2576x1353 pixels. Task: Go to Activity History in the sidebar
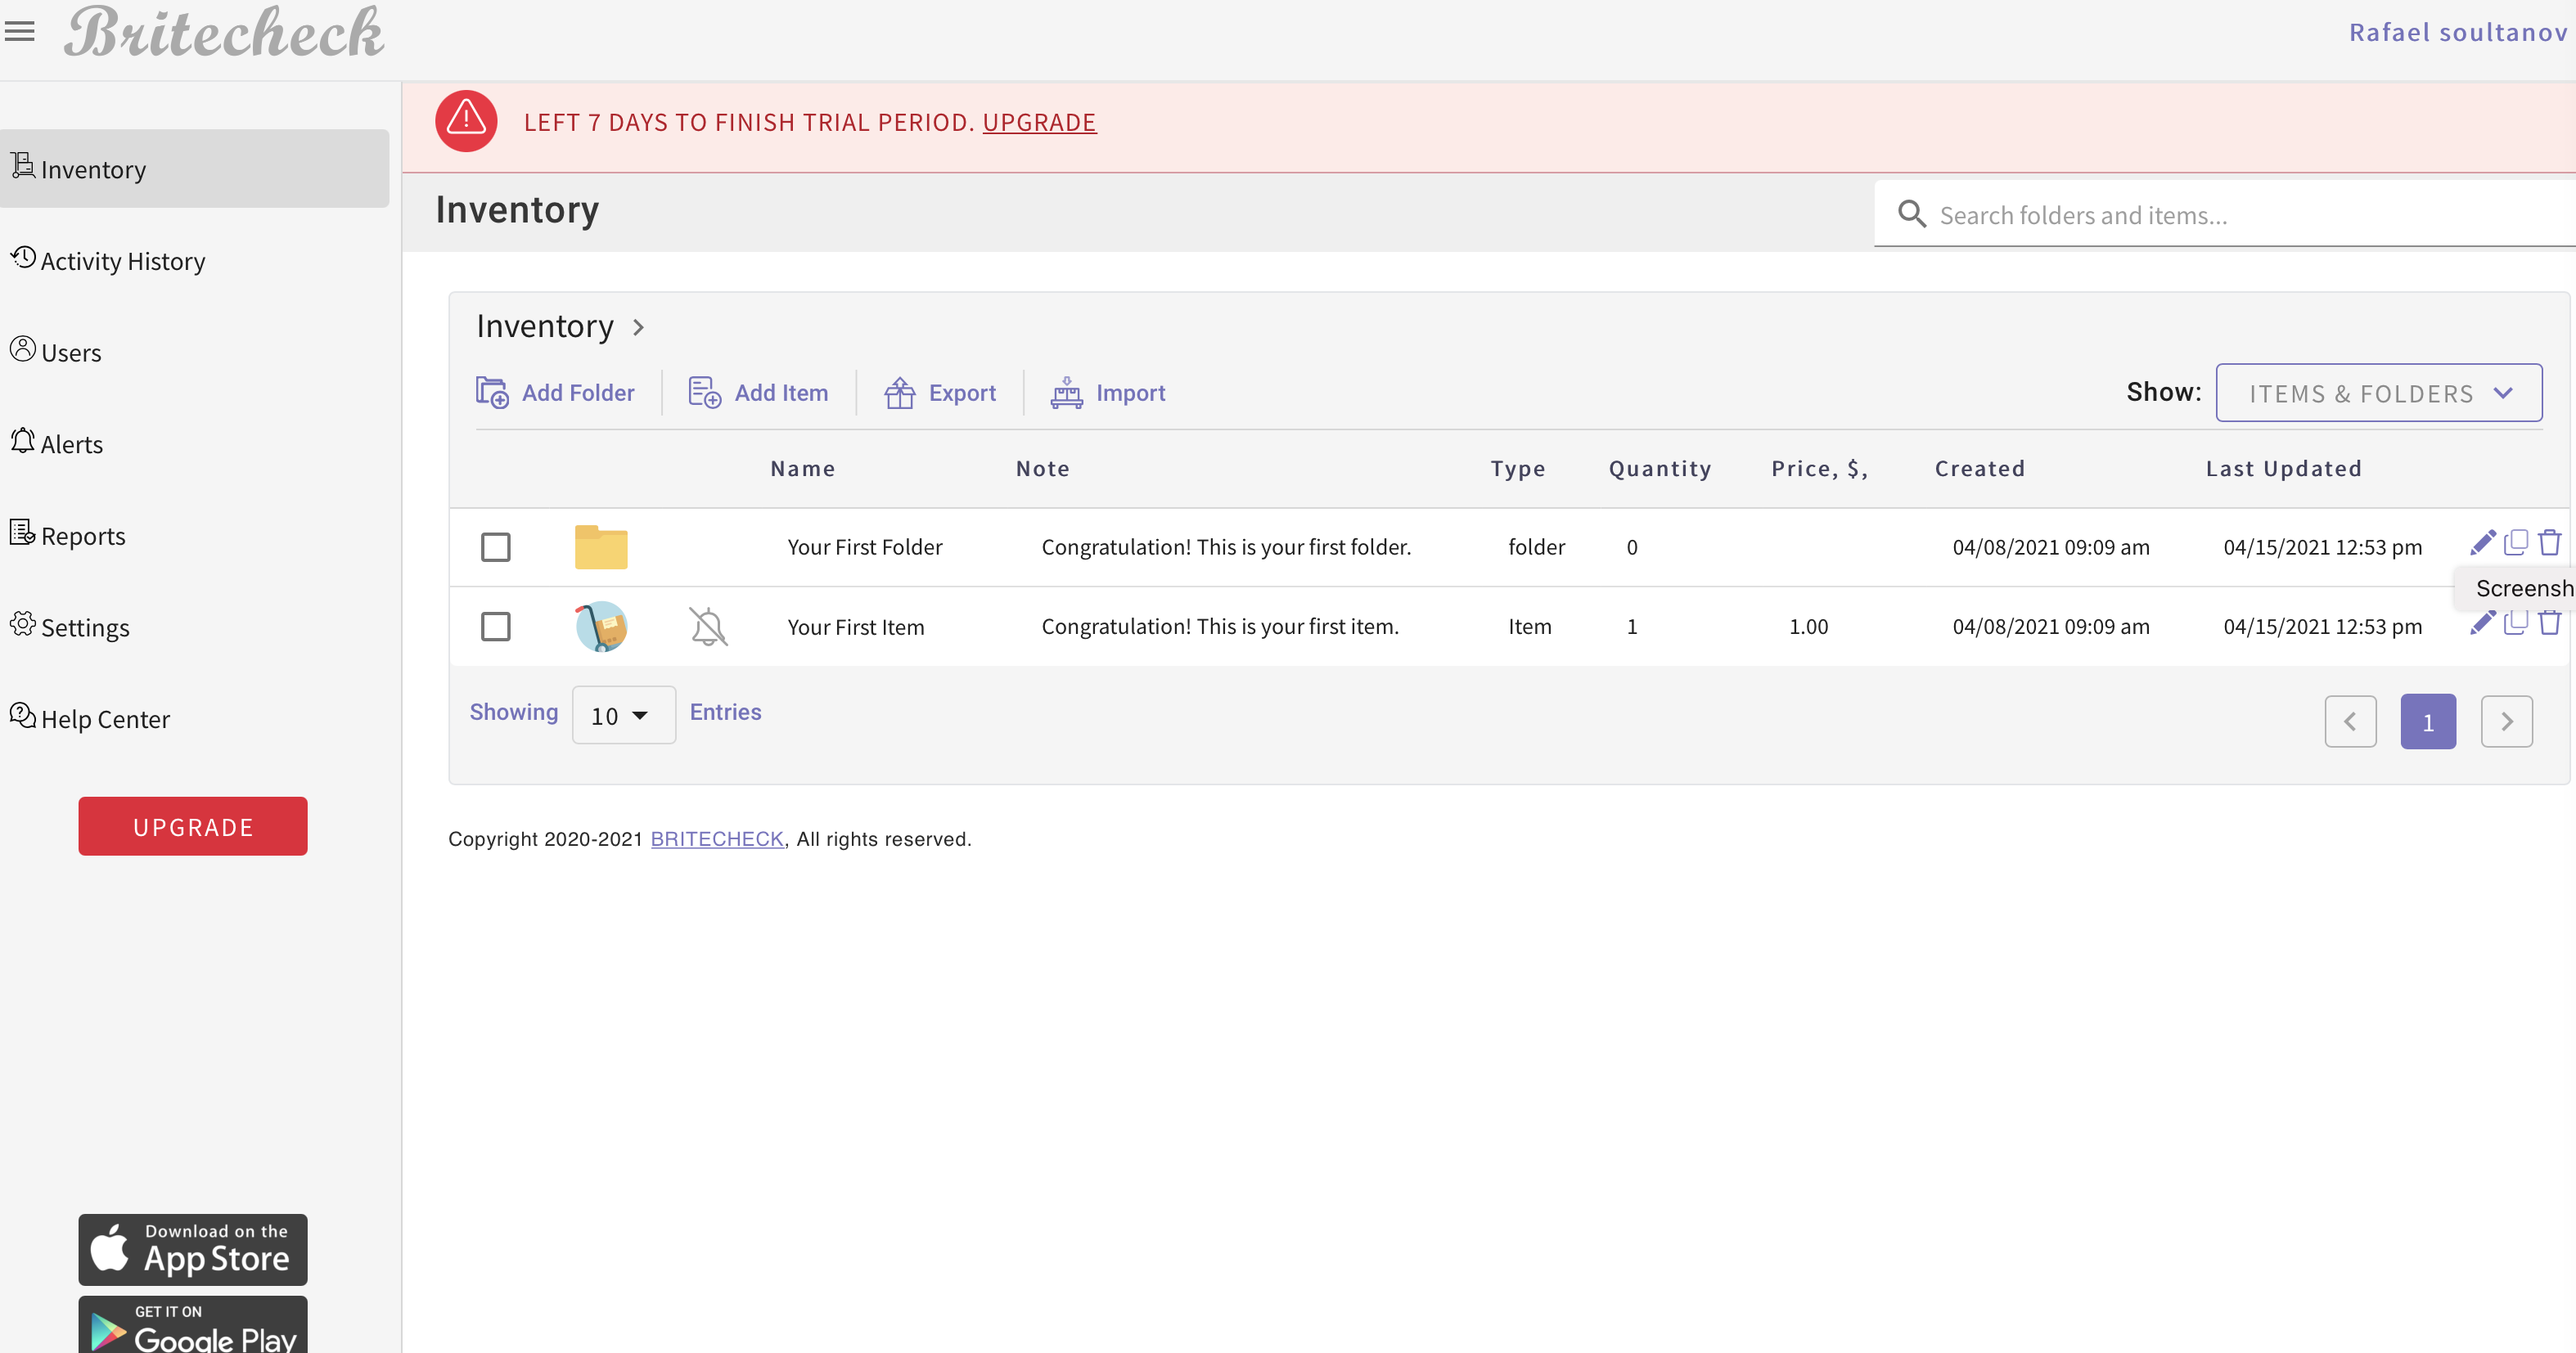[121, 260]
